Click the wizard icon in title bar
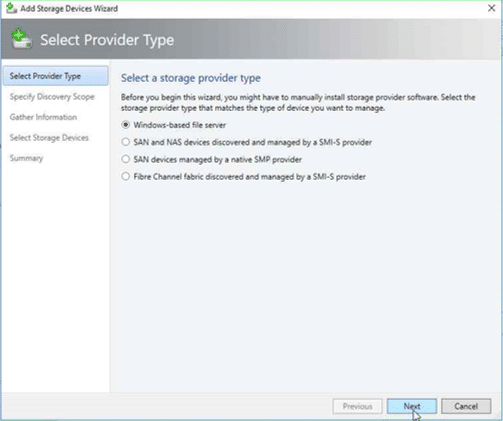This screenshot has width=503, height=421. coord(12,8)
